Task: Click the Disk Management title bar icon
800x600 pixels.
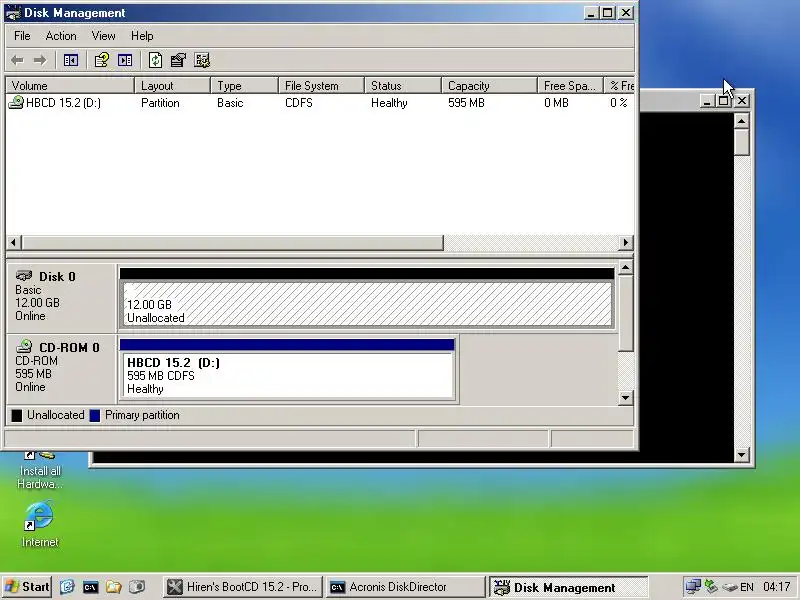Action: coord(13,13)
